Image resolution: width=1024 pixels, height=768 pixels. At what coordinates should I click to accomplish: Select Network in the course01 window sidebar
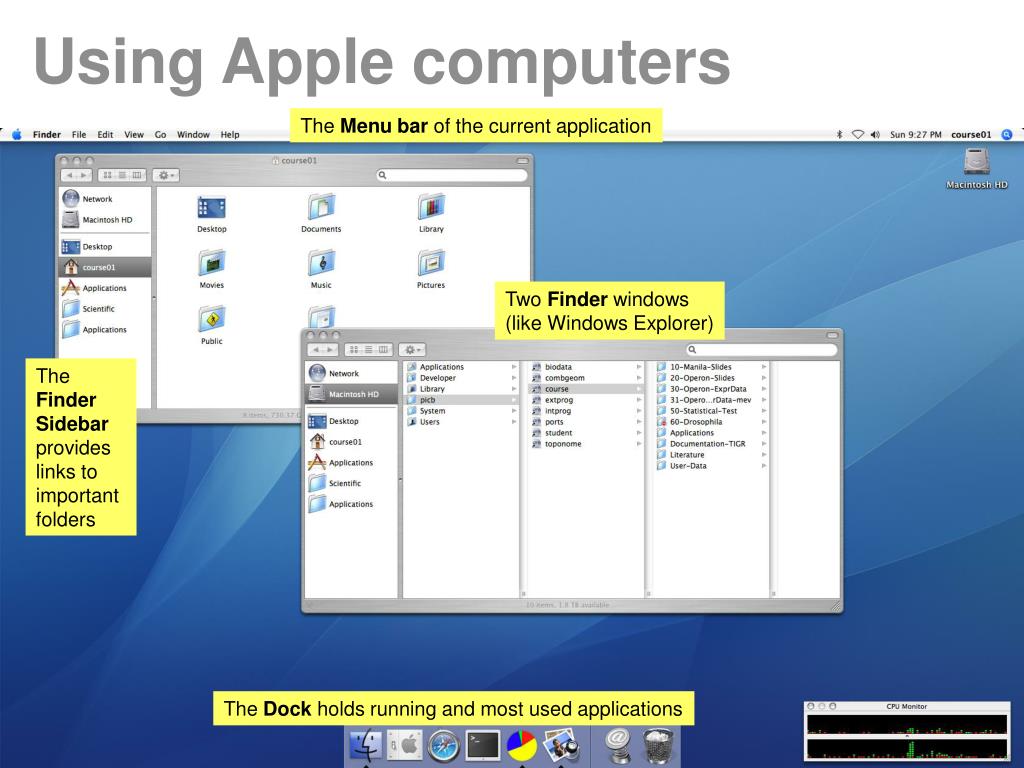[104, 199]
